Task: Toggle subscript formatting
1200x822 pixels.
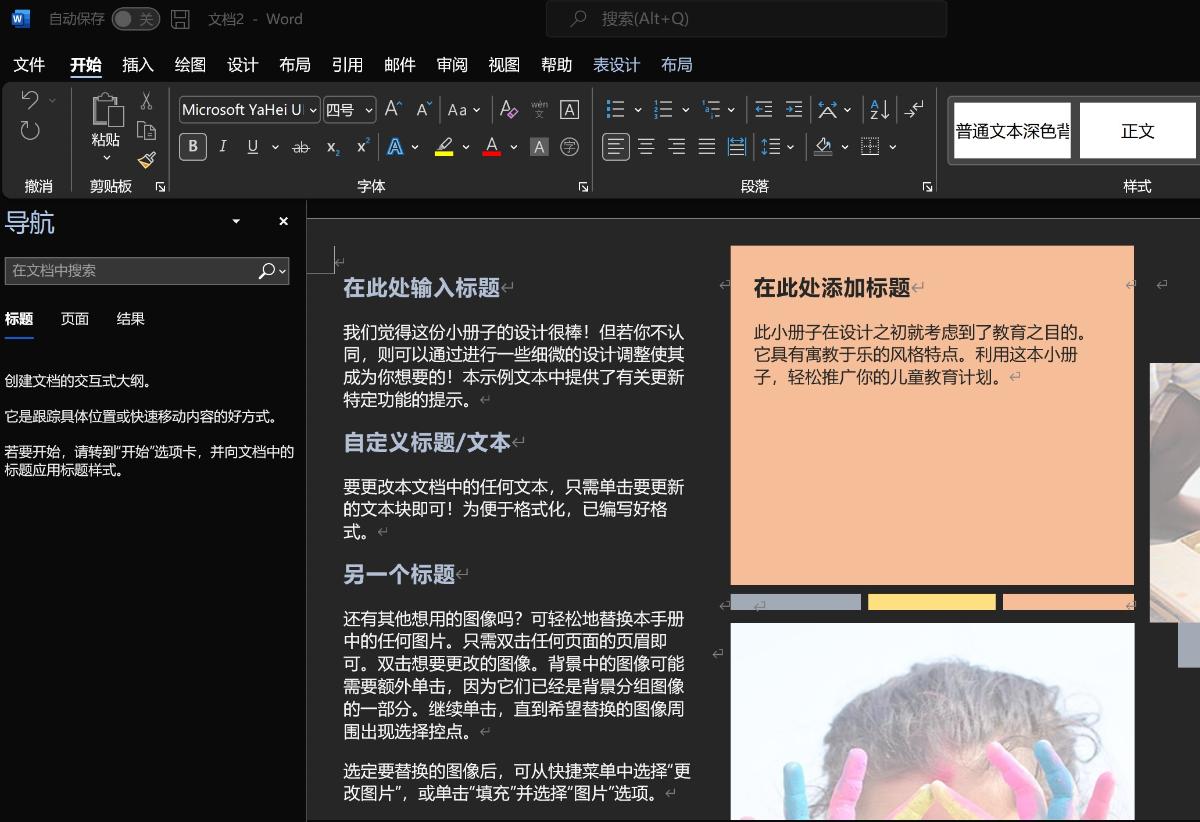Action: click(x=333, y=147)
